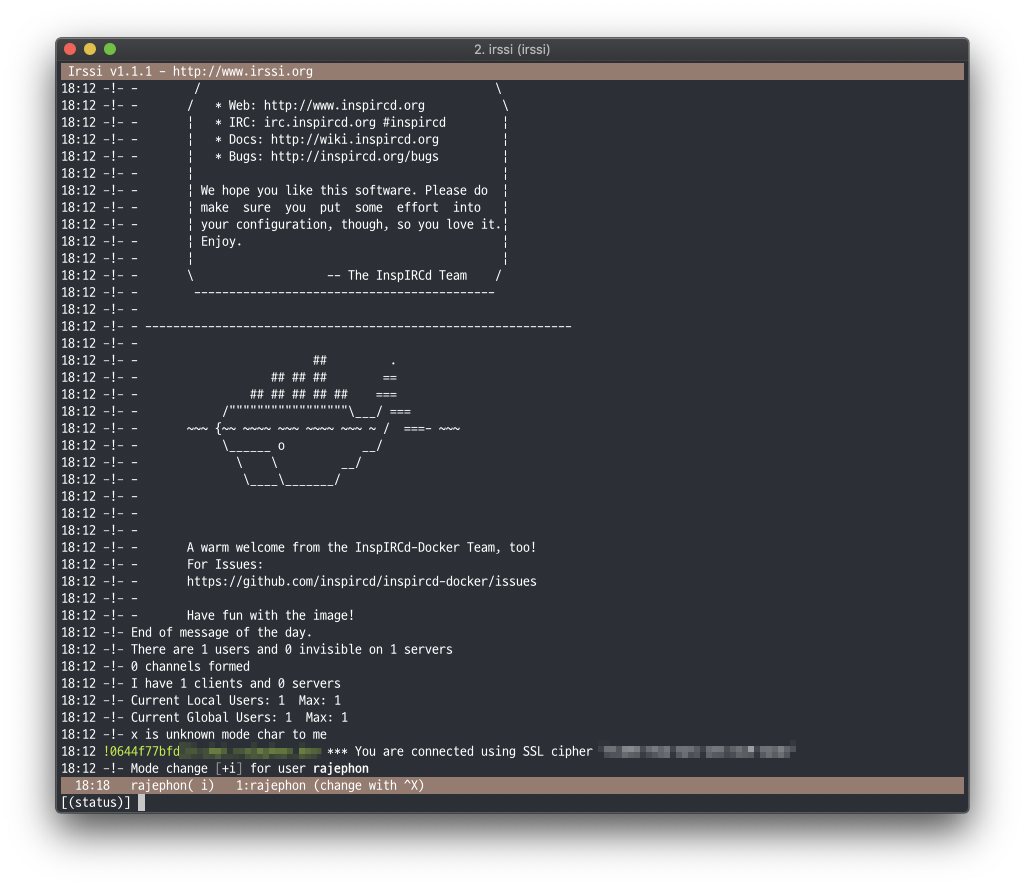Viewport: 1025px width, 887px height.
Task: Click 'You are connected using SSL cipher' message
Action: pyautogui.click(x=460, y=751)
